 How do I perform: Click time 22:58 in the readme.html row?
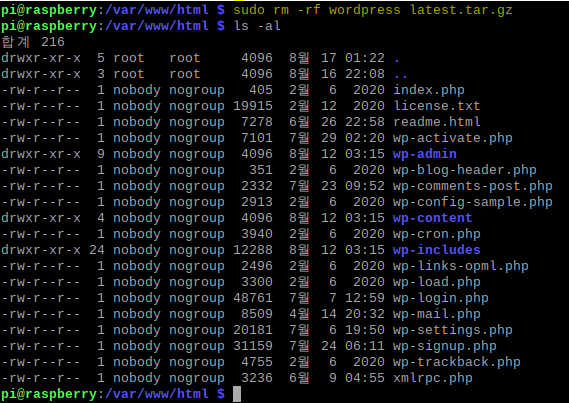(x=365, y=122)
